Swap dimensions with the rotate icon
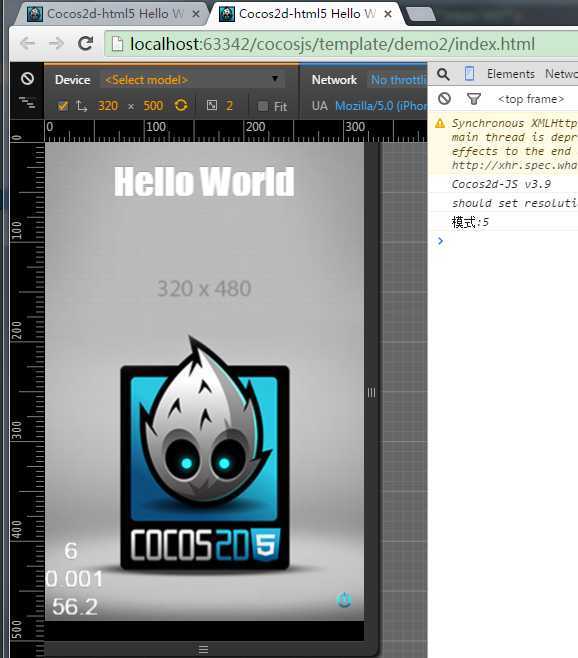This screenshot has height=658, width=578. pos(181,105)
